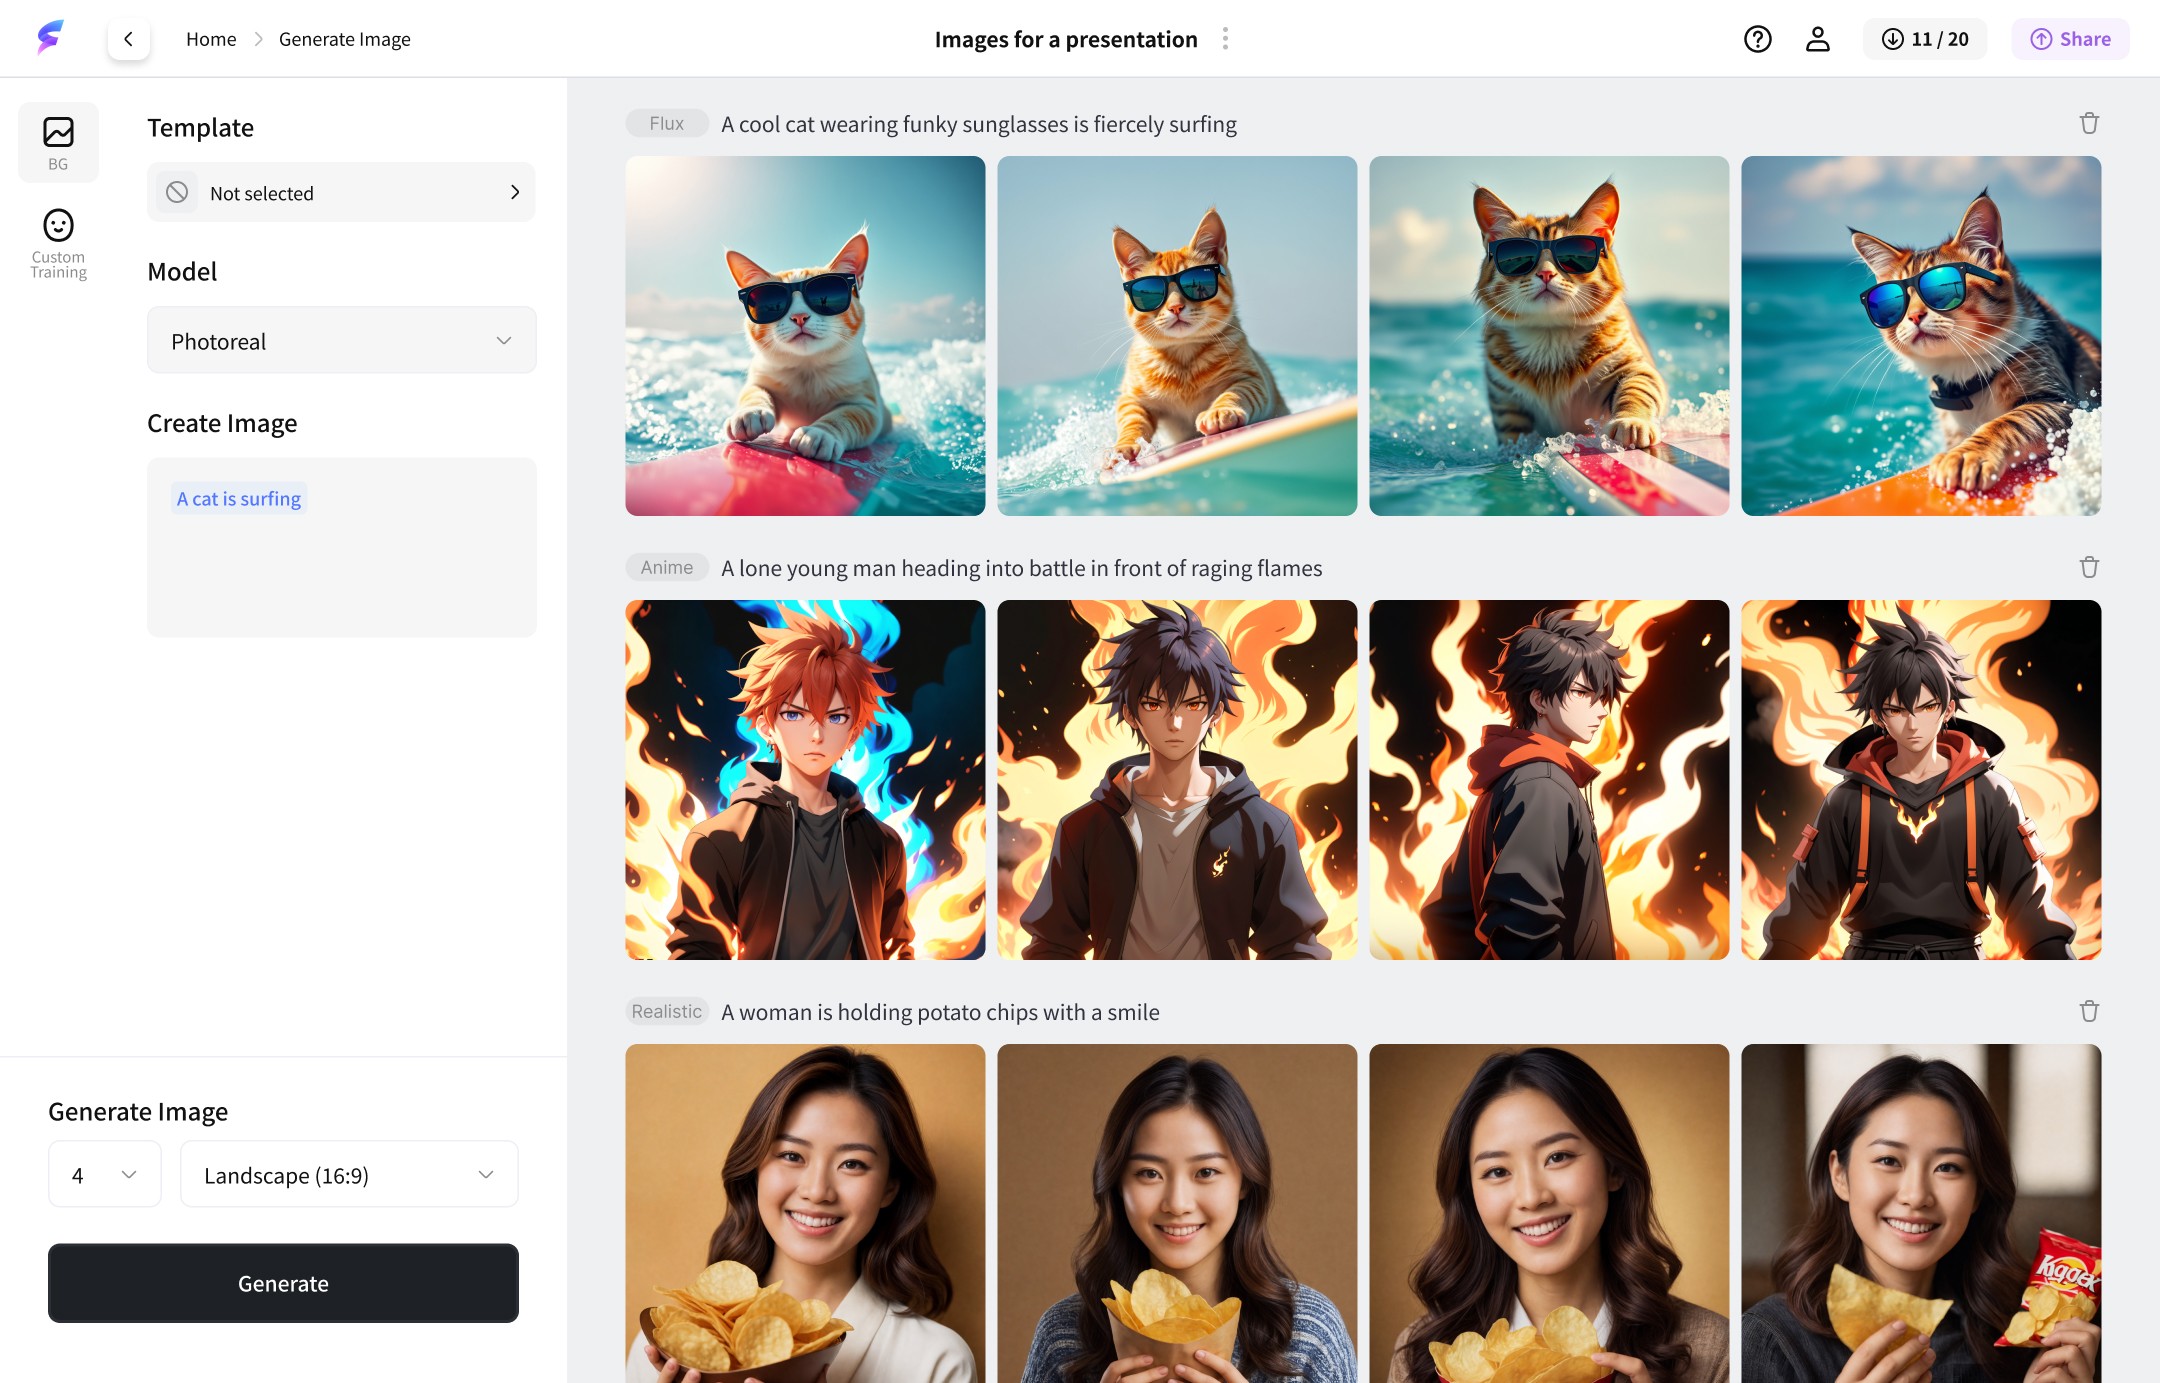
Task: Click the back navigation arrow icon
Action: point(128,38)
